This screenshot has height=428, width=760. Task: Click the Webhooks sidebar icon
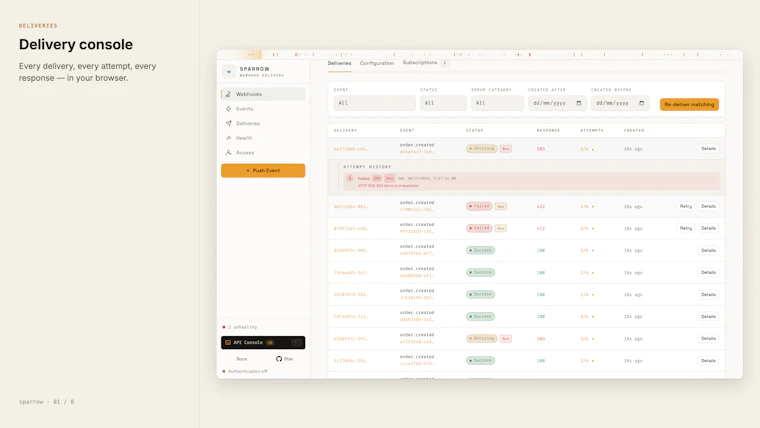tap(228, 94)
